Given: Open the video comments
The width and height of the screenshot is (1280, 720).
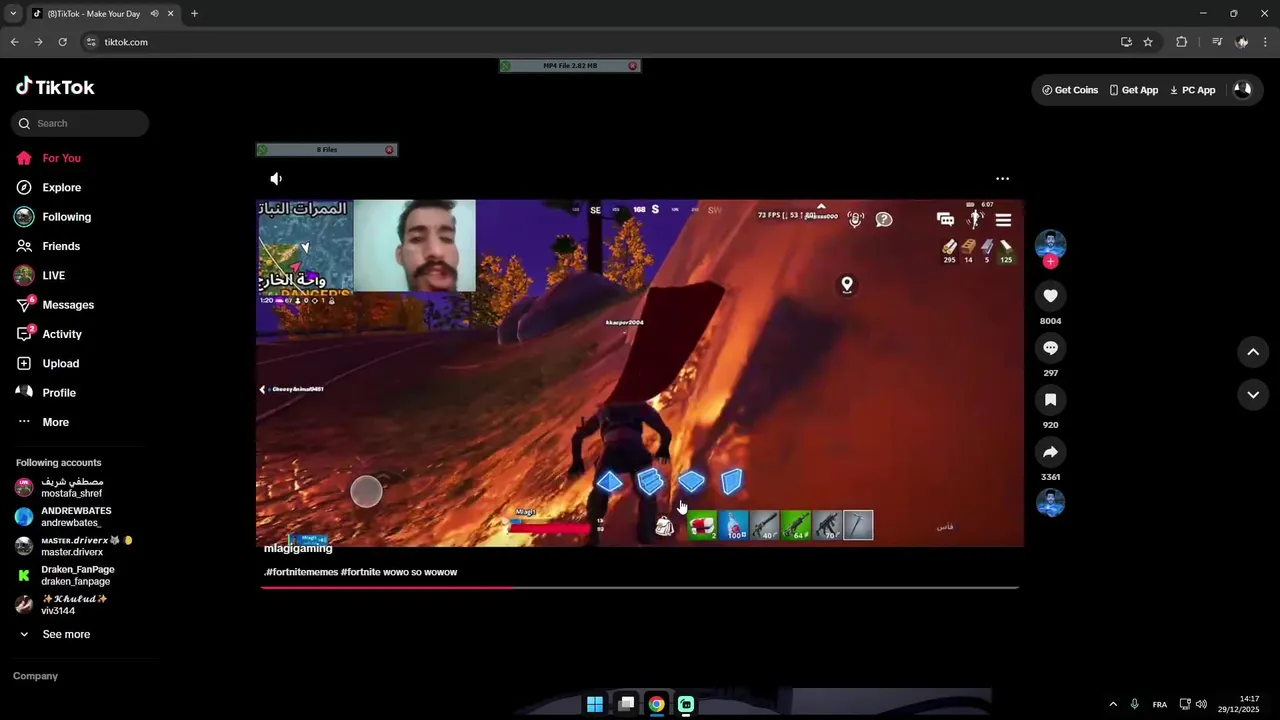Looking at the screenshot, I should pos(1050,348).
